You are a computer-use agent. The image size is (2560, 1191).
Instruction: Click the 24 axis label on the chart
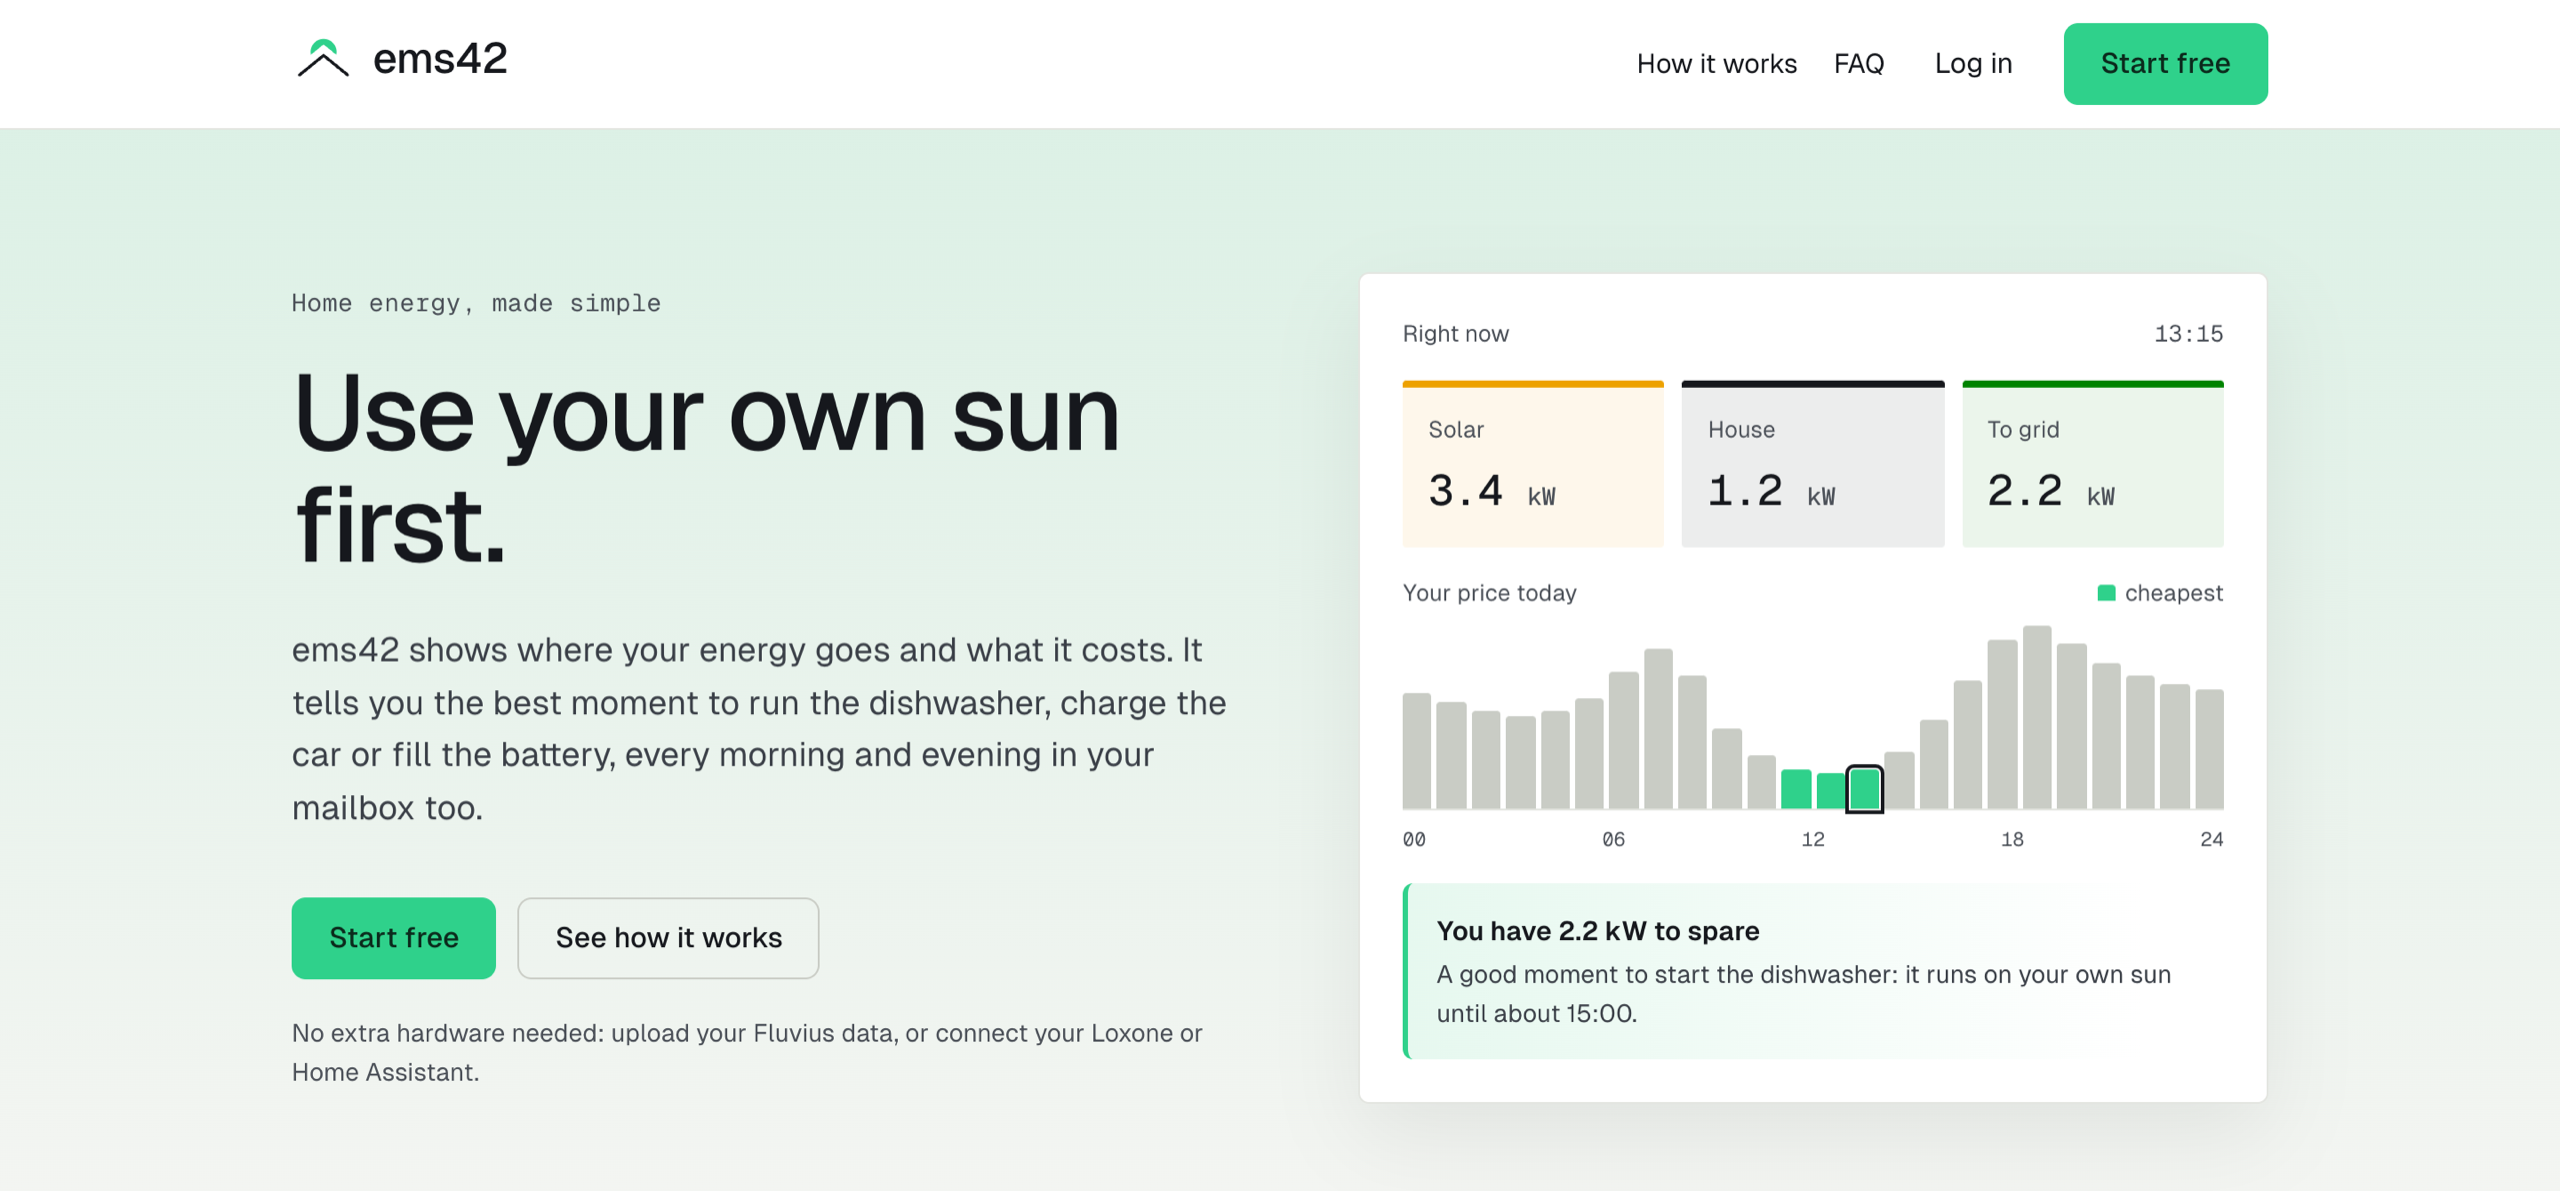tap(2211, 839)
